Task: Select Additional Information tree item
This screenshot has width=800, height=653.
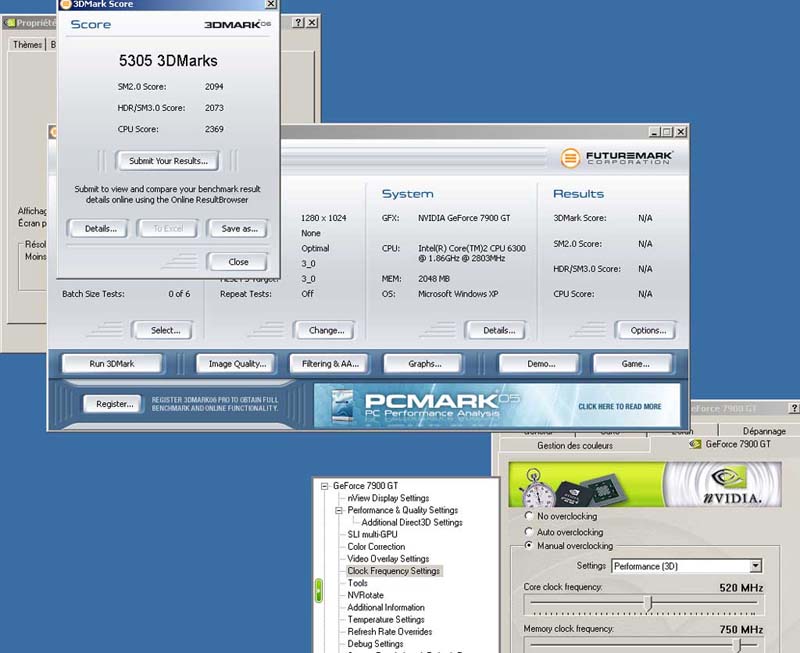Action: (x=386, y=607)
